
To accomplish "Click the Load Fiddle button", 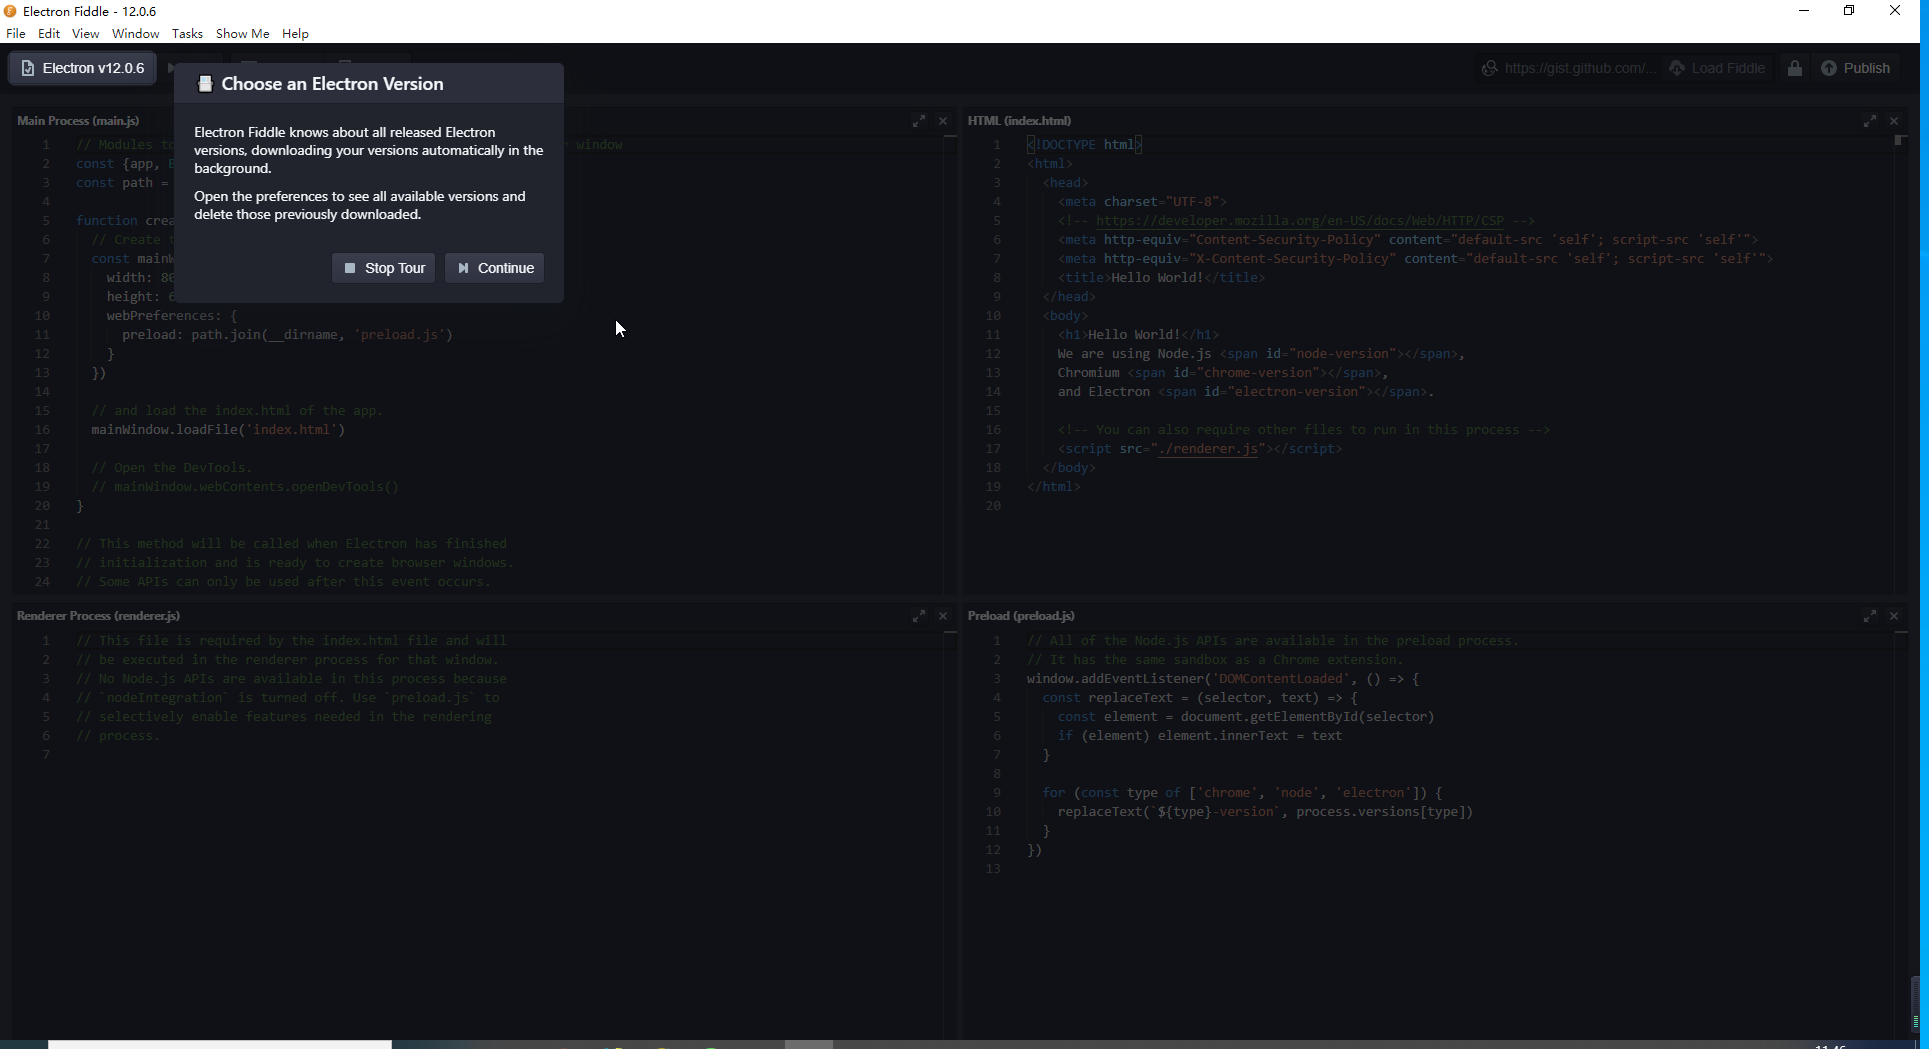I will 1717,68.
